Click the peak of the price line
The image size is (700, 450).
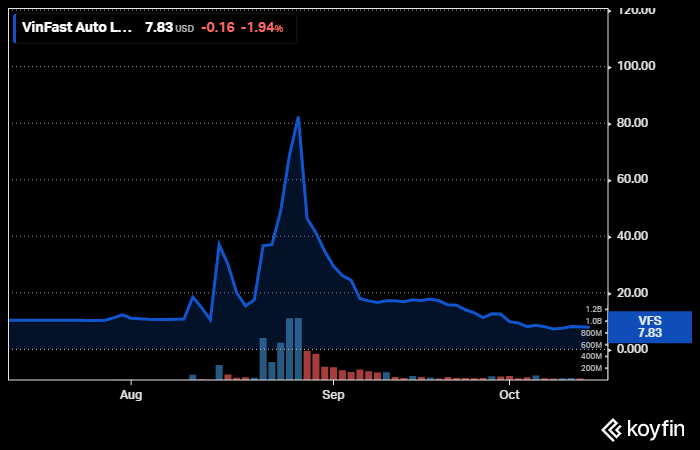tap(298, 117)
